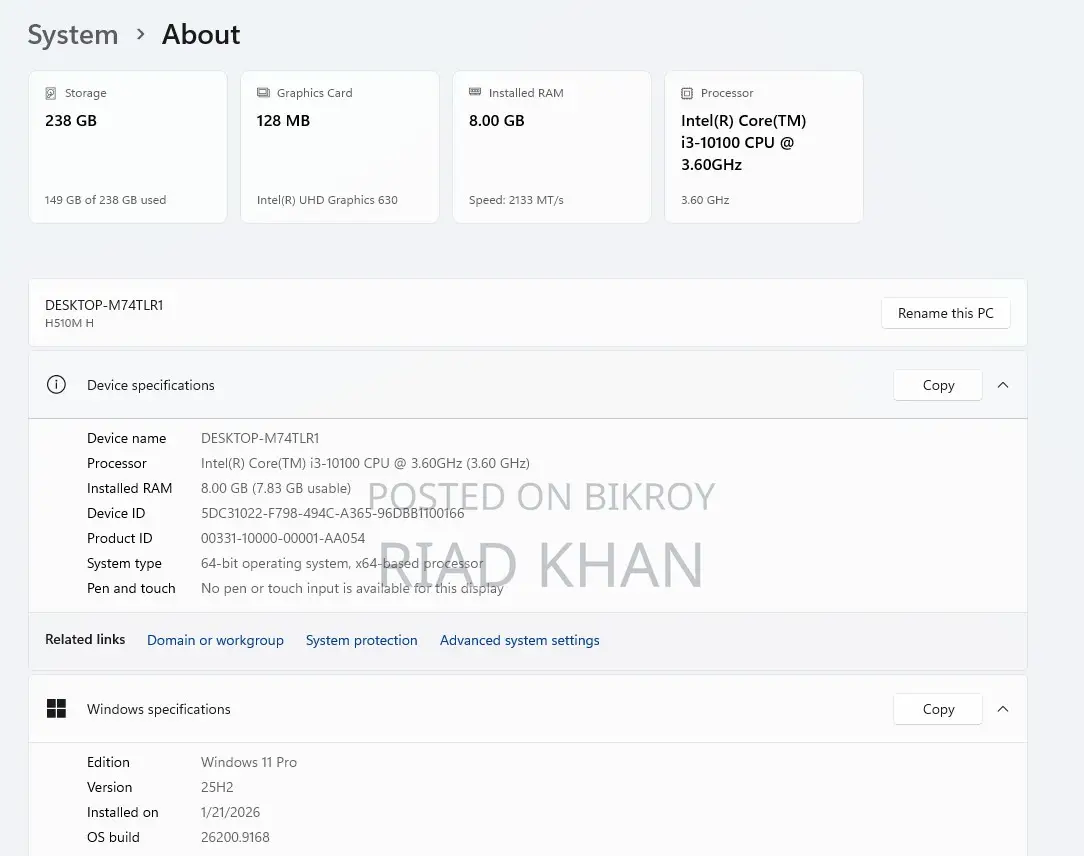Collapse the Device specifications section
The width and height of the screenshot is (1084, 856).
pyautogui.click(x=1002, y=385)
